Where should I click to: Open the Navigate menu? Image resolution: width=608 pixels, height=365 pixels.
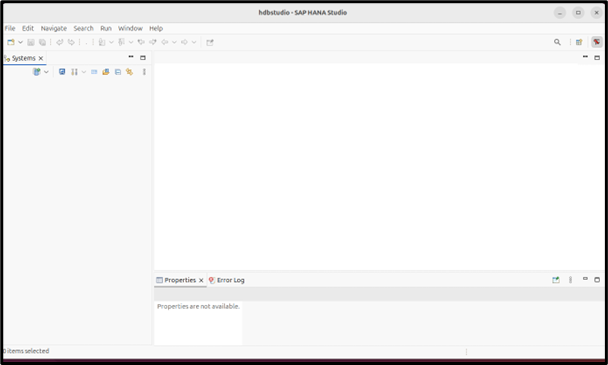pos(54,28)
